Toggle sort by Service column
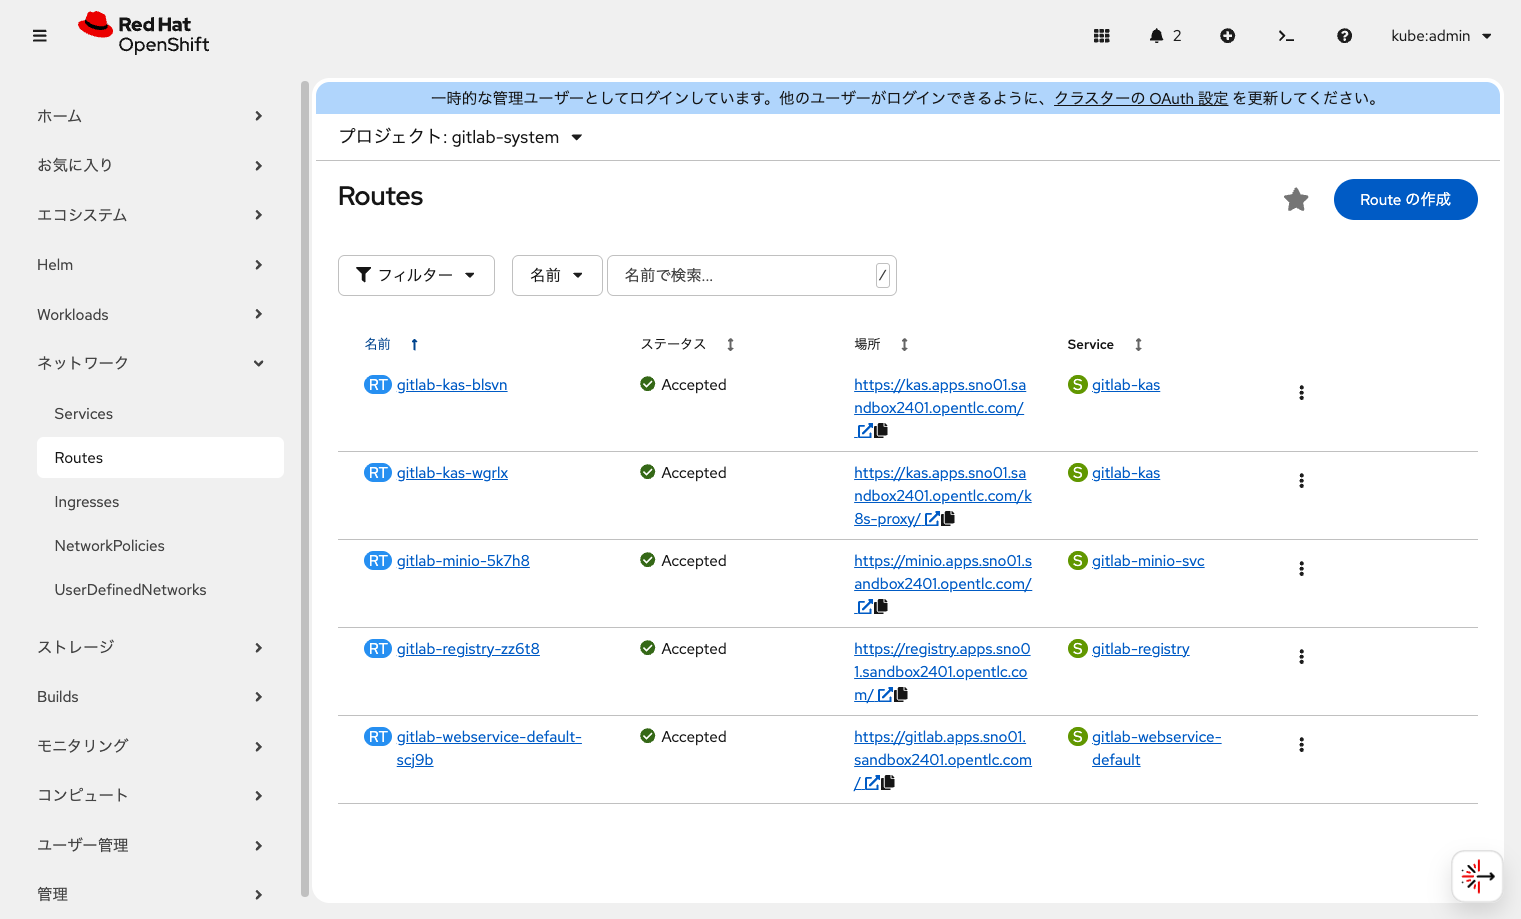 (1138, 343)
